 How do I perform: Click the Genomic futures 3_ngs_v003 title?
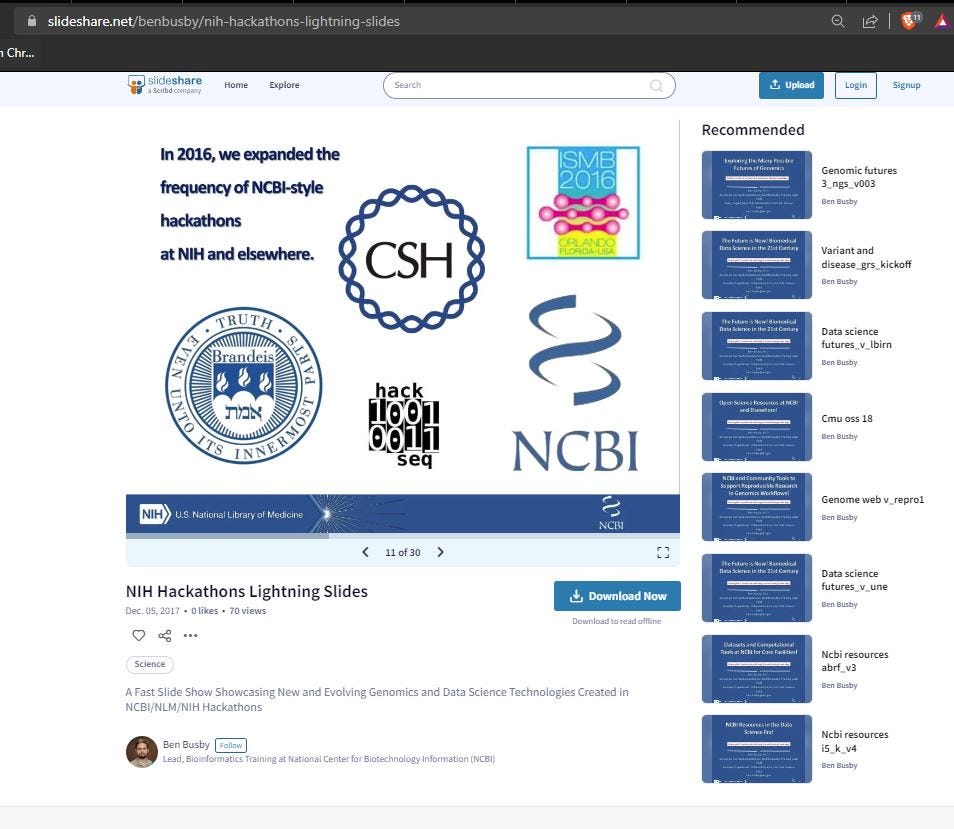859,177
